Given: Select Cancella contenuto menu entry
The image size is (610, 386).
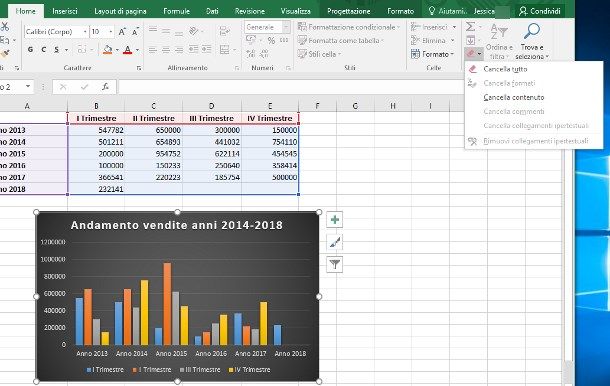Looking at the screenshot, I should [514, 97].
